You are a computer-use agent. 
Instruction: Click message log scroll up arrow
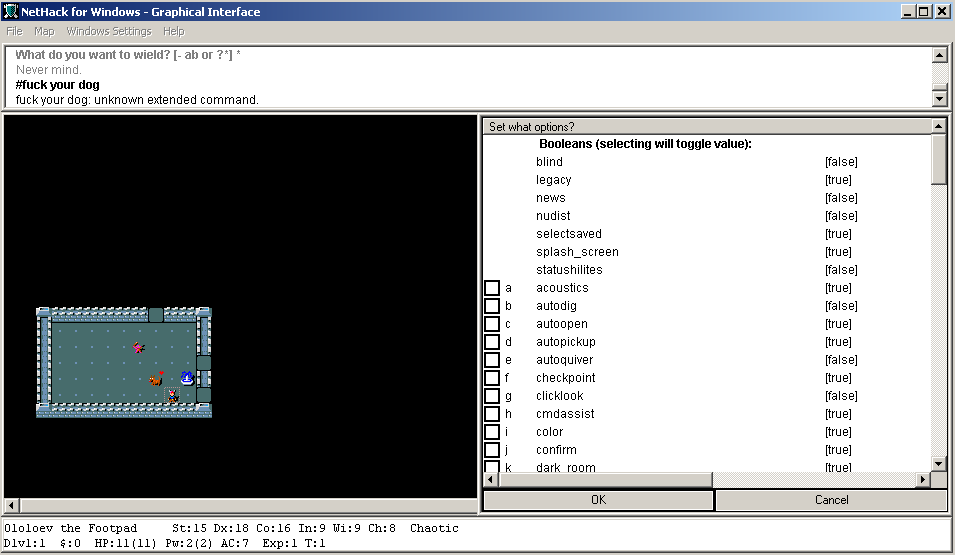coord(939,55)
